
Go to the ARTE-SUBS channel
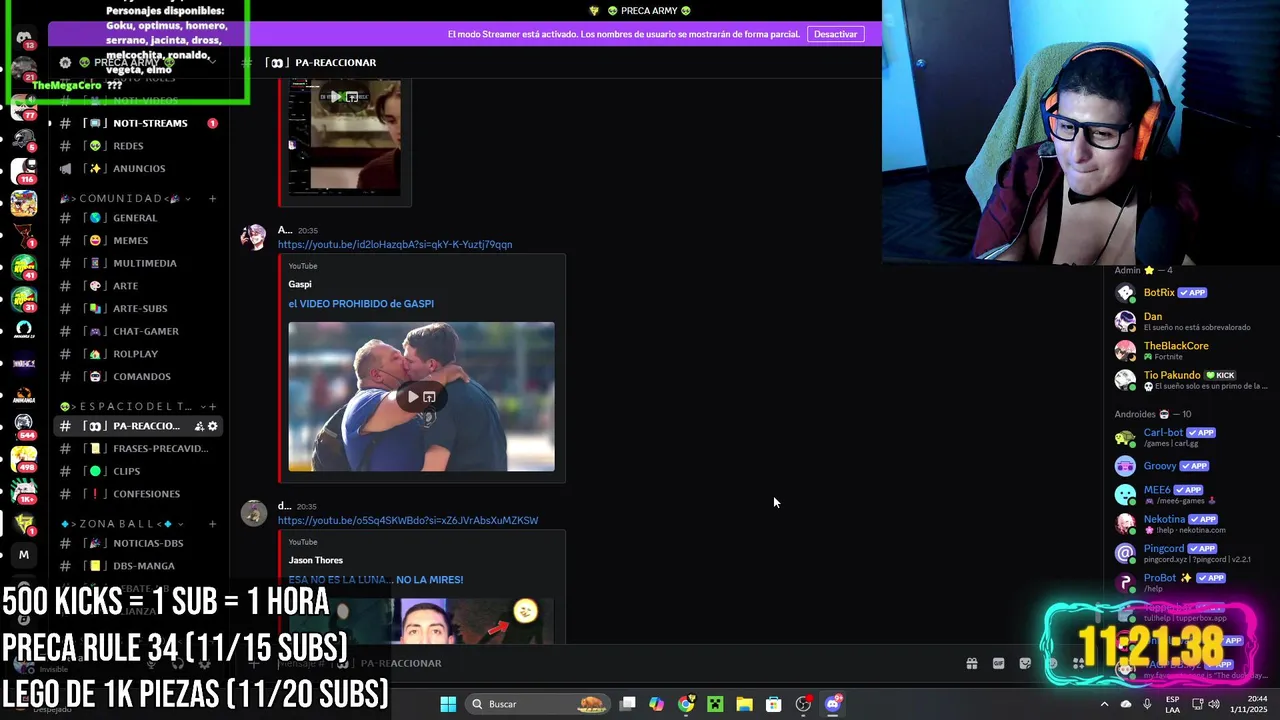click(x=138, y=309)
